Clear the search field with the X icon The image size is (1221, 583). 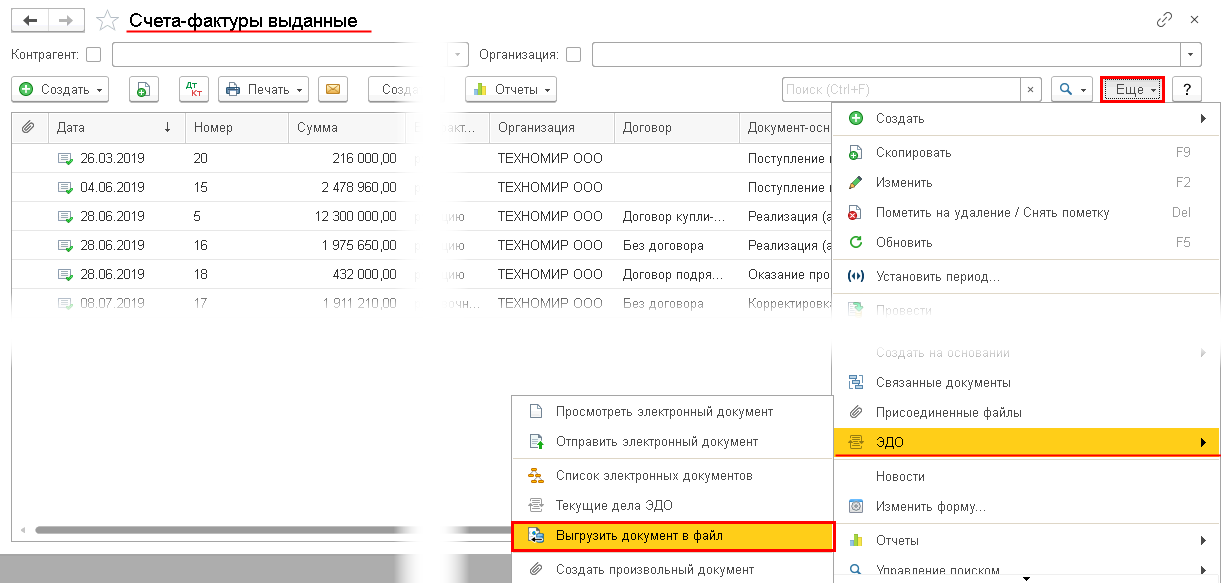pyautogui.click(x=1030, y=89)
